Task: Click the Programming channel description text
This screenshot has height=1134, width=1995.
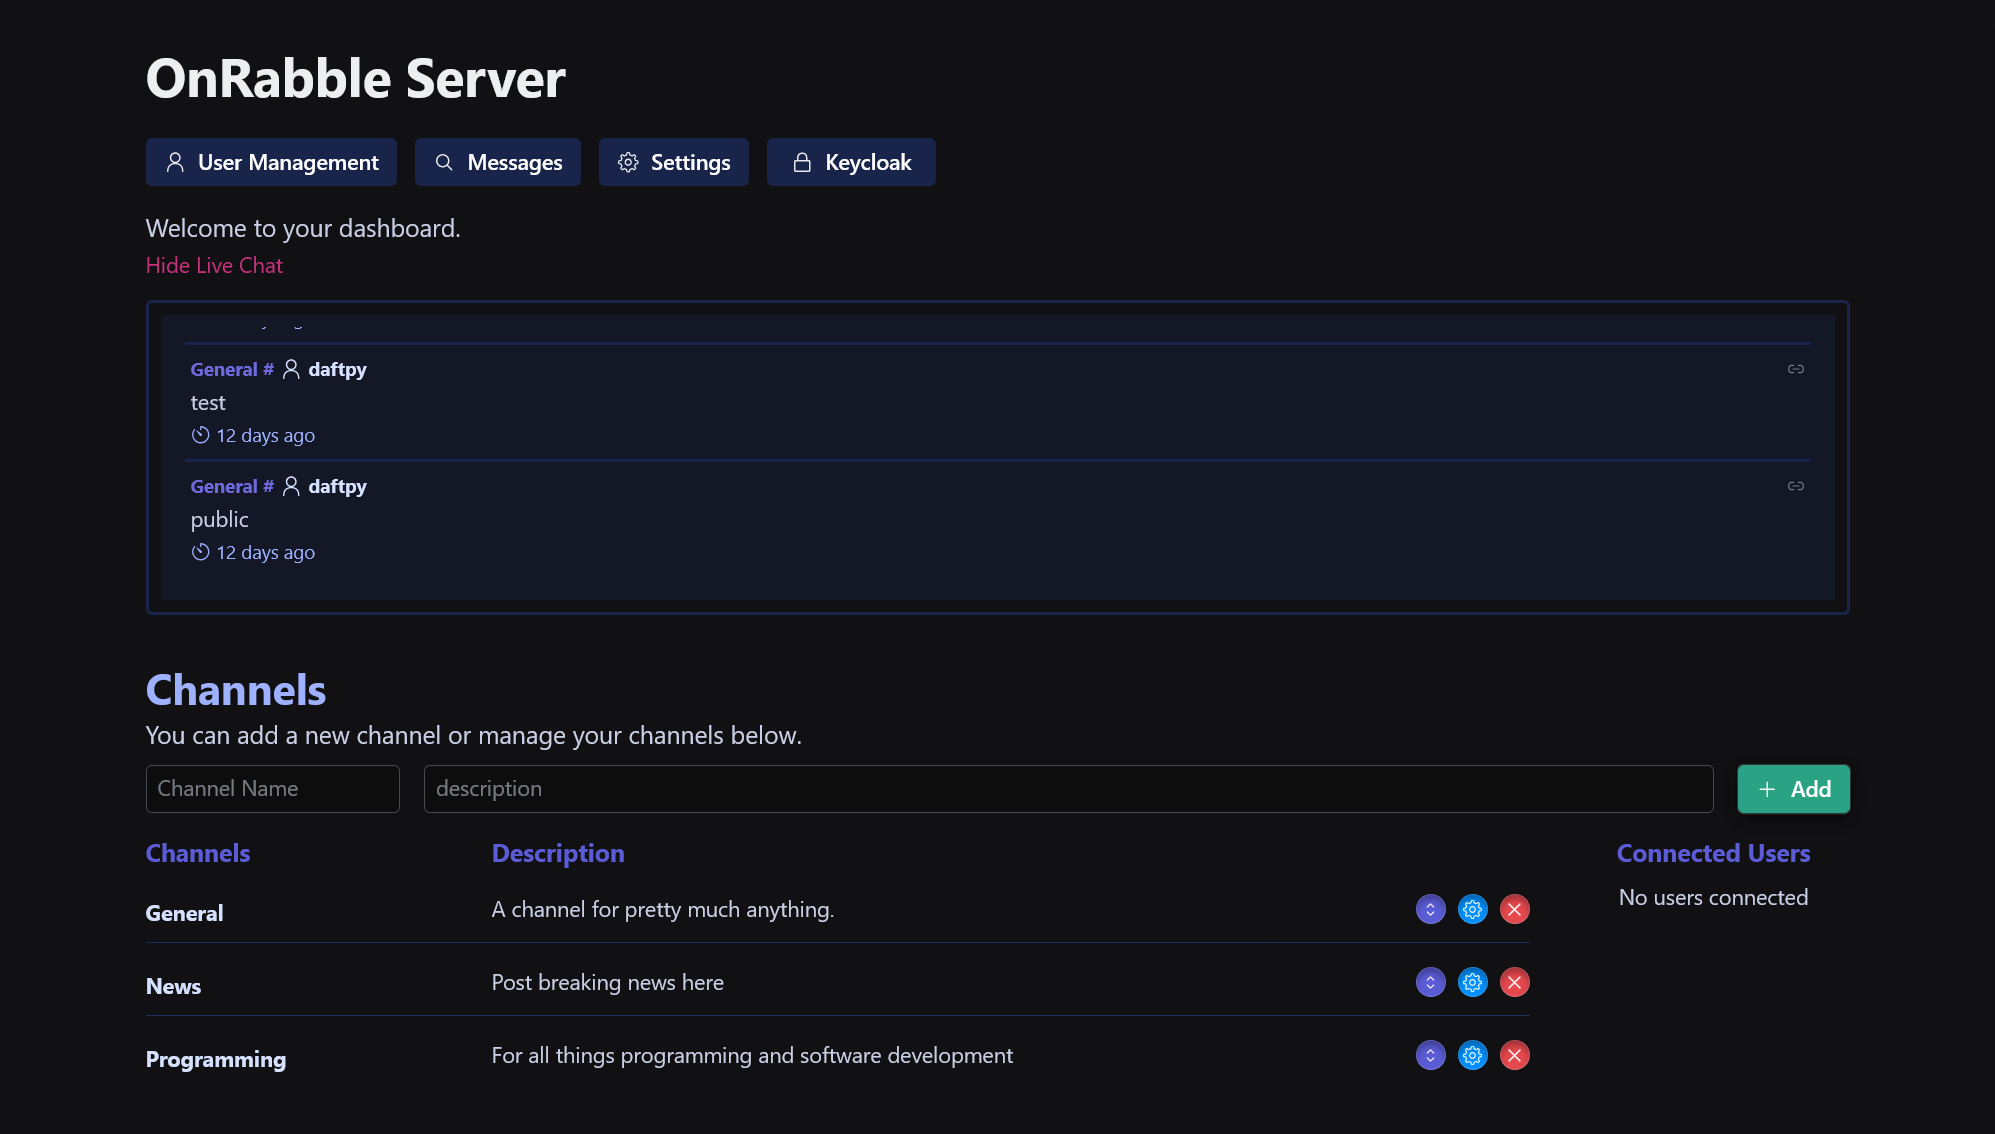Action: [x=752, y=1055]
